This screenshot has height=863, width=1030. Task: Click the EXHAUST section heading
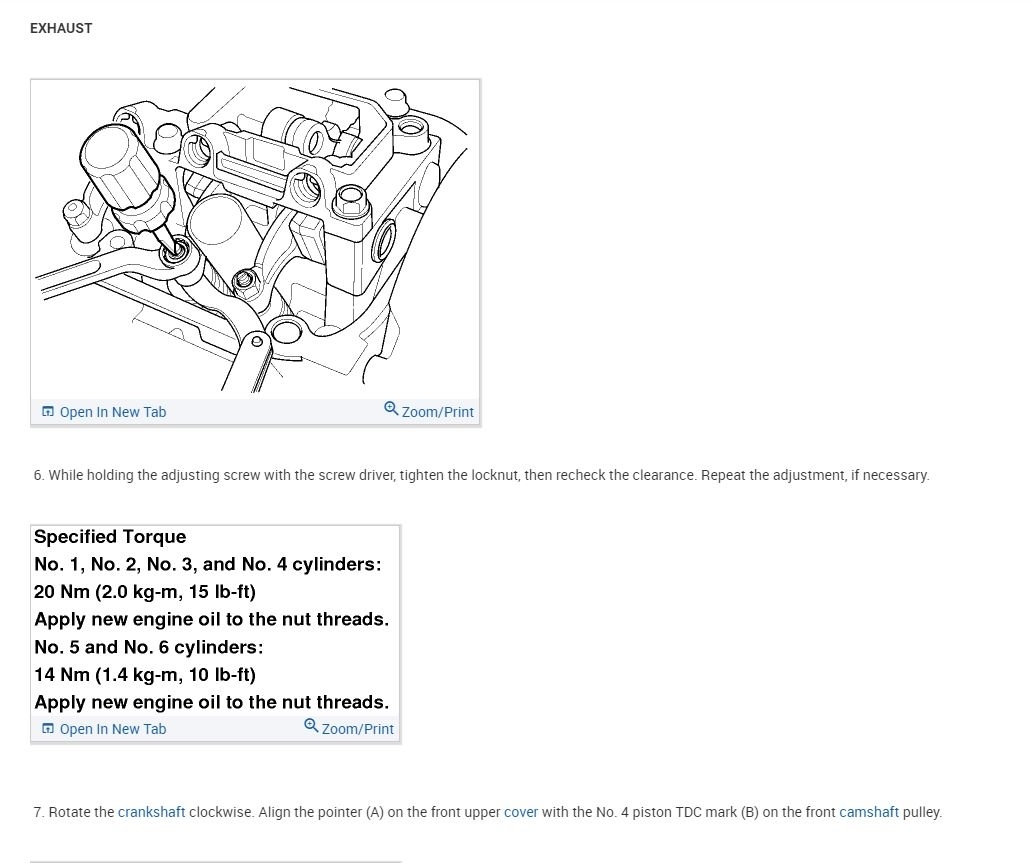pos(61,28)
